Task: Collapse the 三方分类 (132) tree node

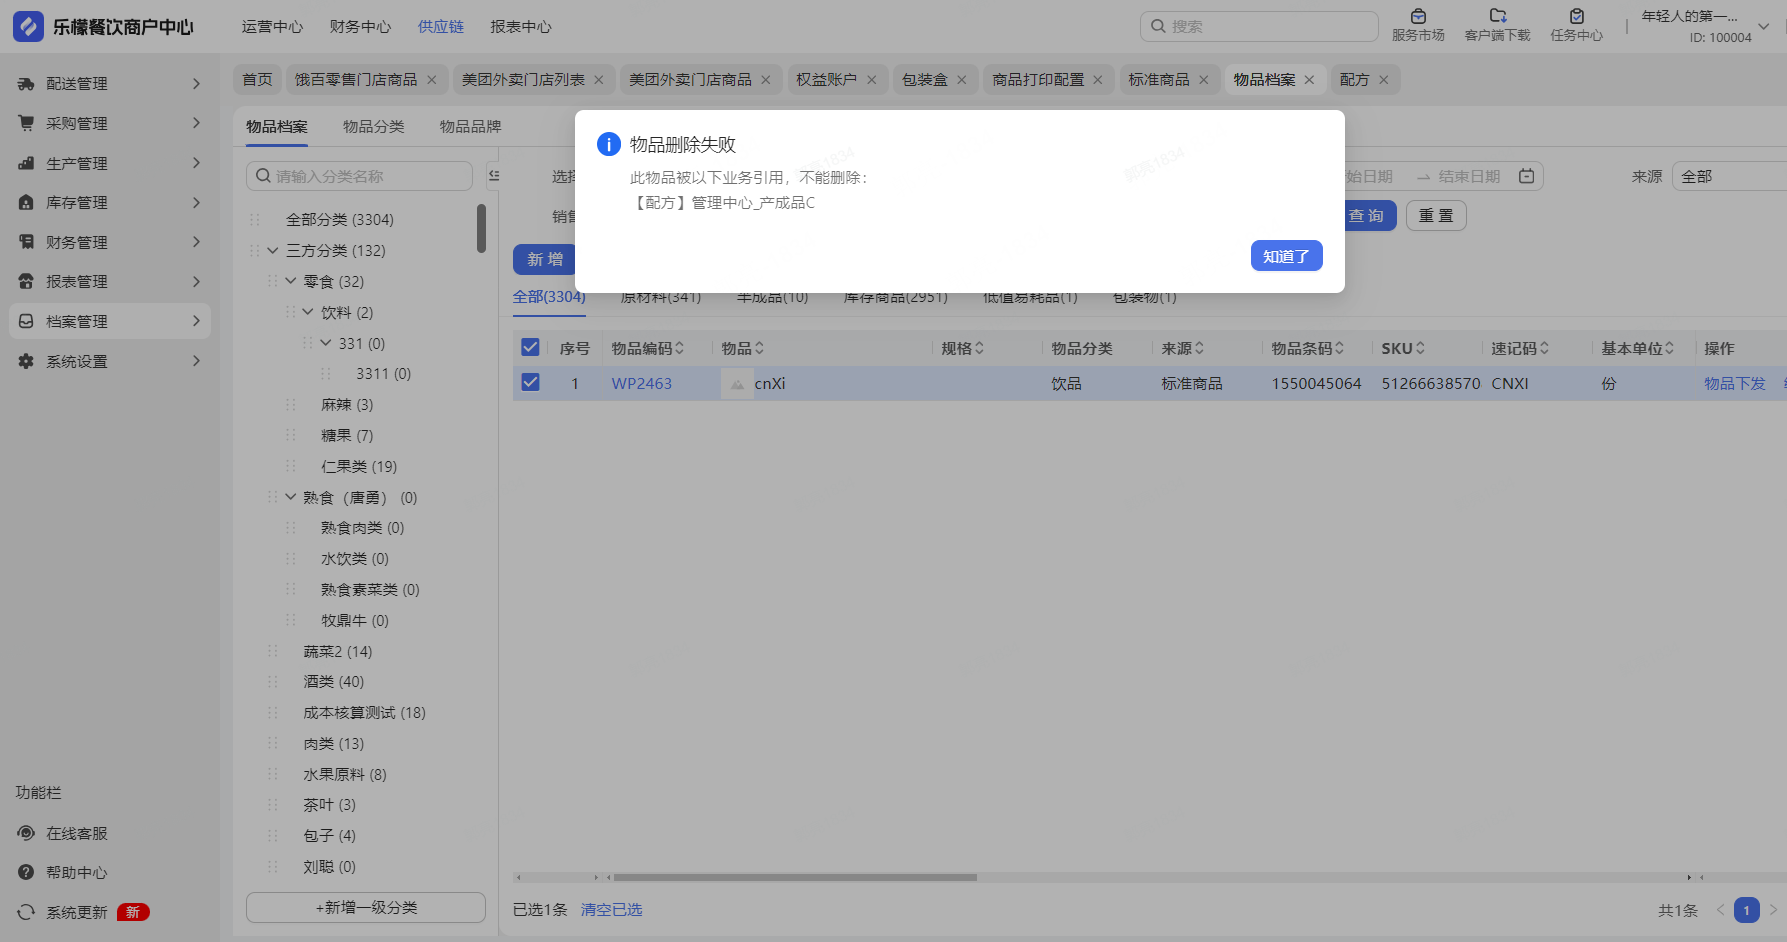Action: tap(272, 251)
